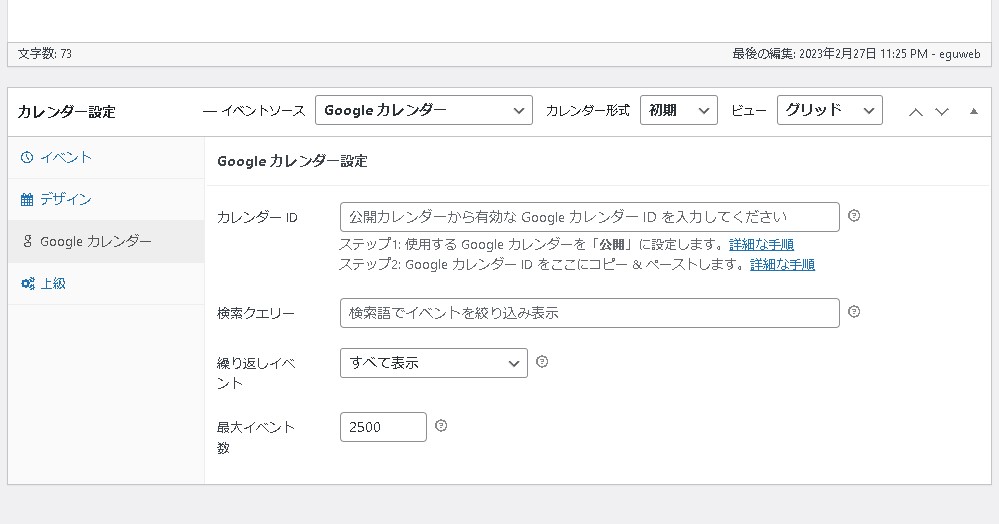Click the gears icon beside 上級 tab
Screen dimensions: 999x524
27,284
